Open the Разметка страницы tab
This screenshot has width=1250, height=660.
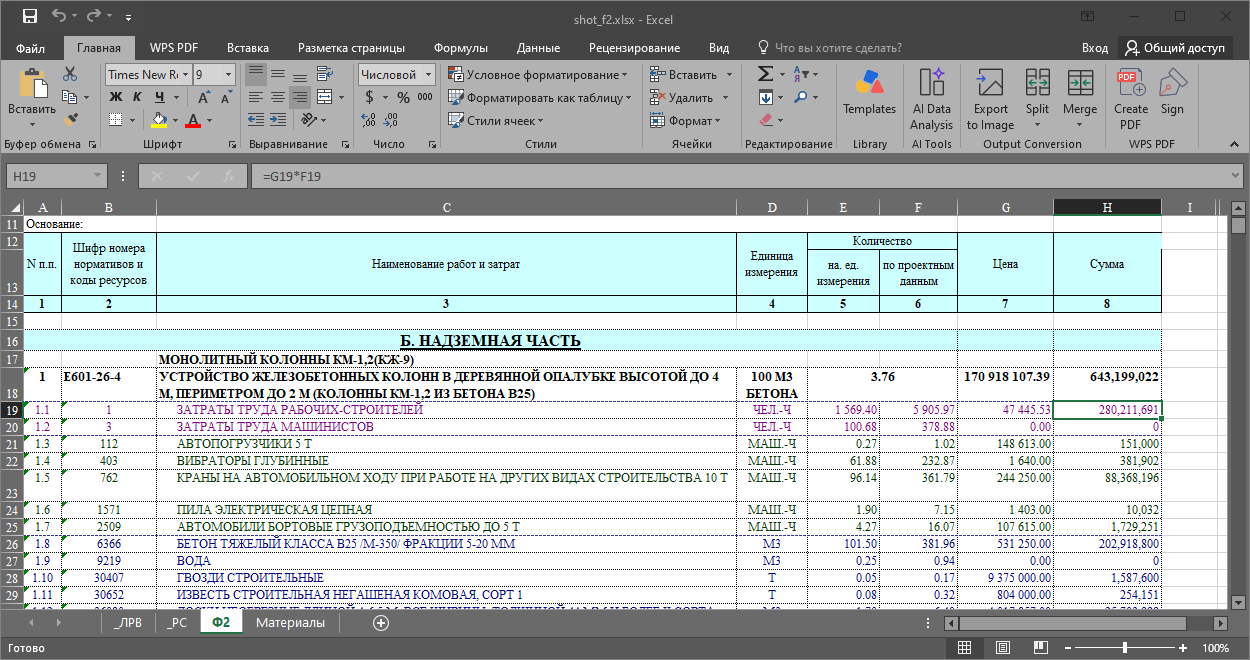click(351, 48)
